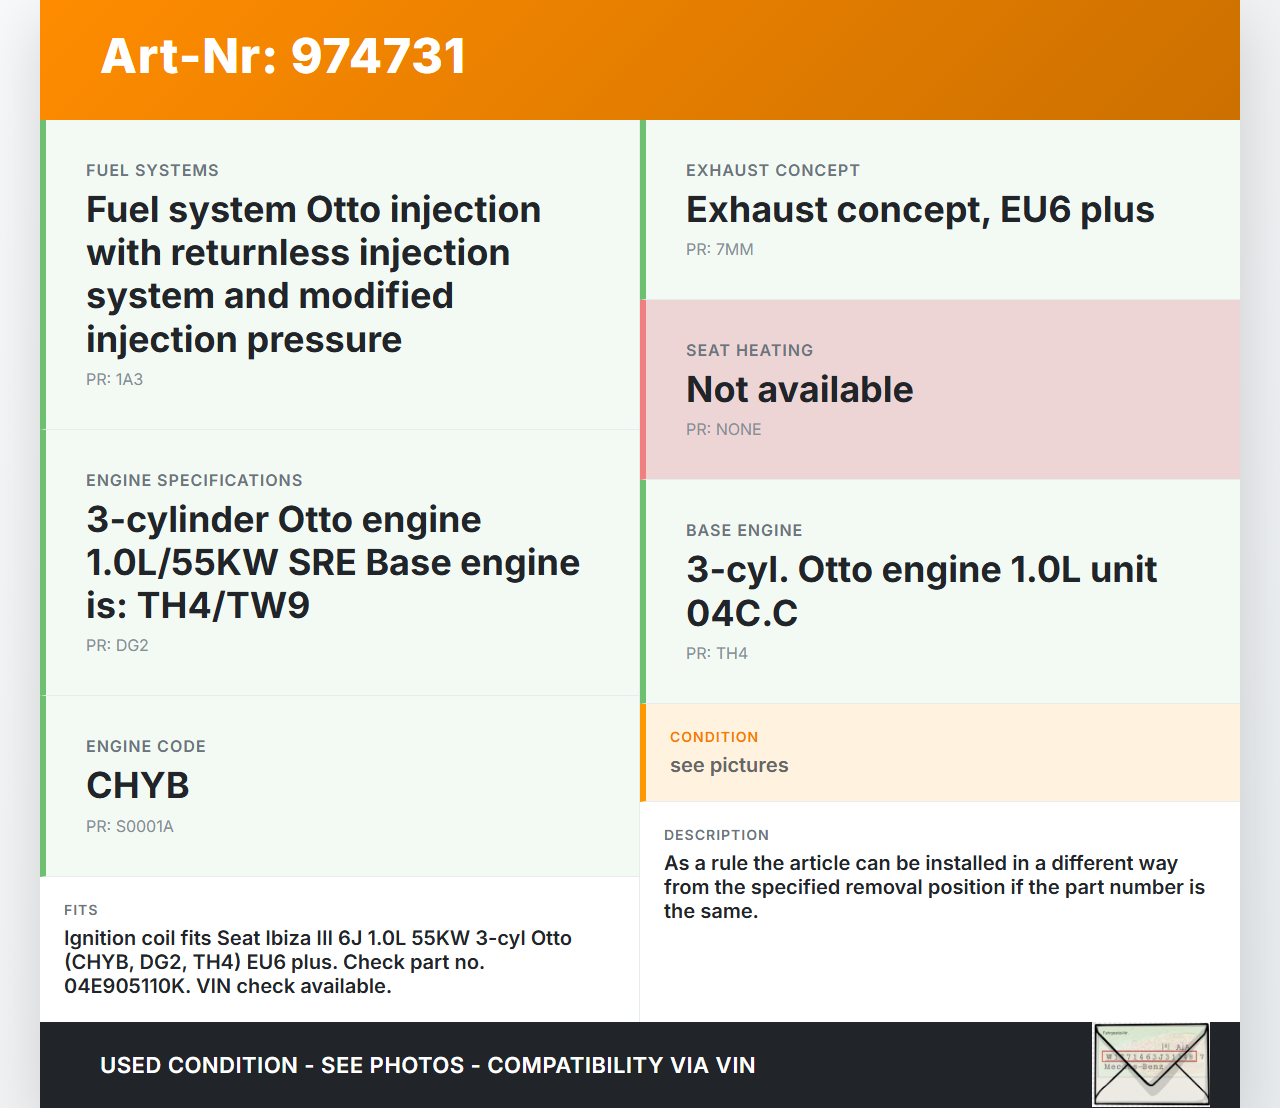
Task: Click the Fuel system Otto injection title
Action: click(x=313, y=274)
